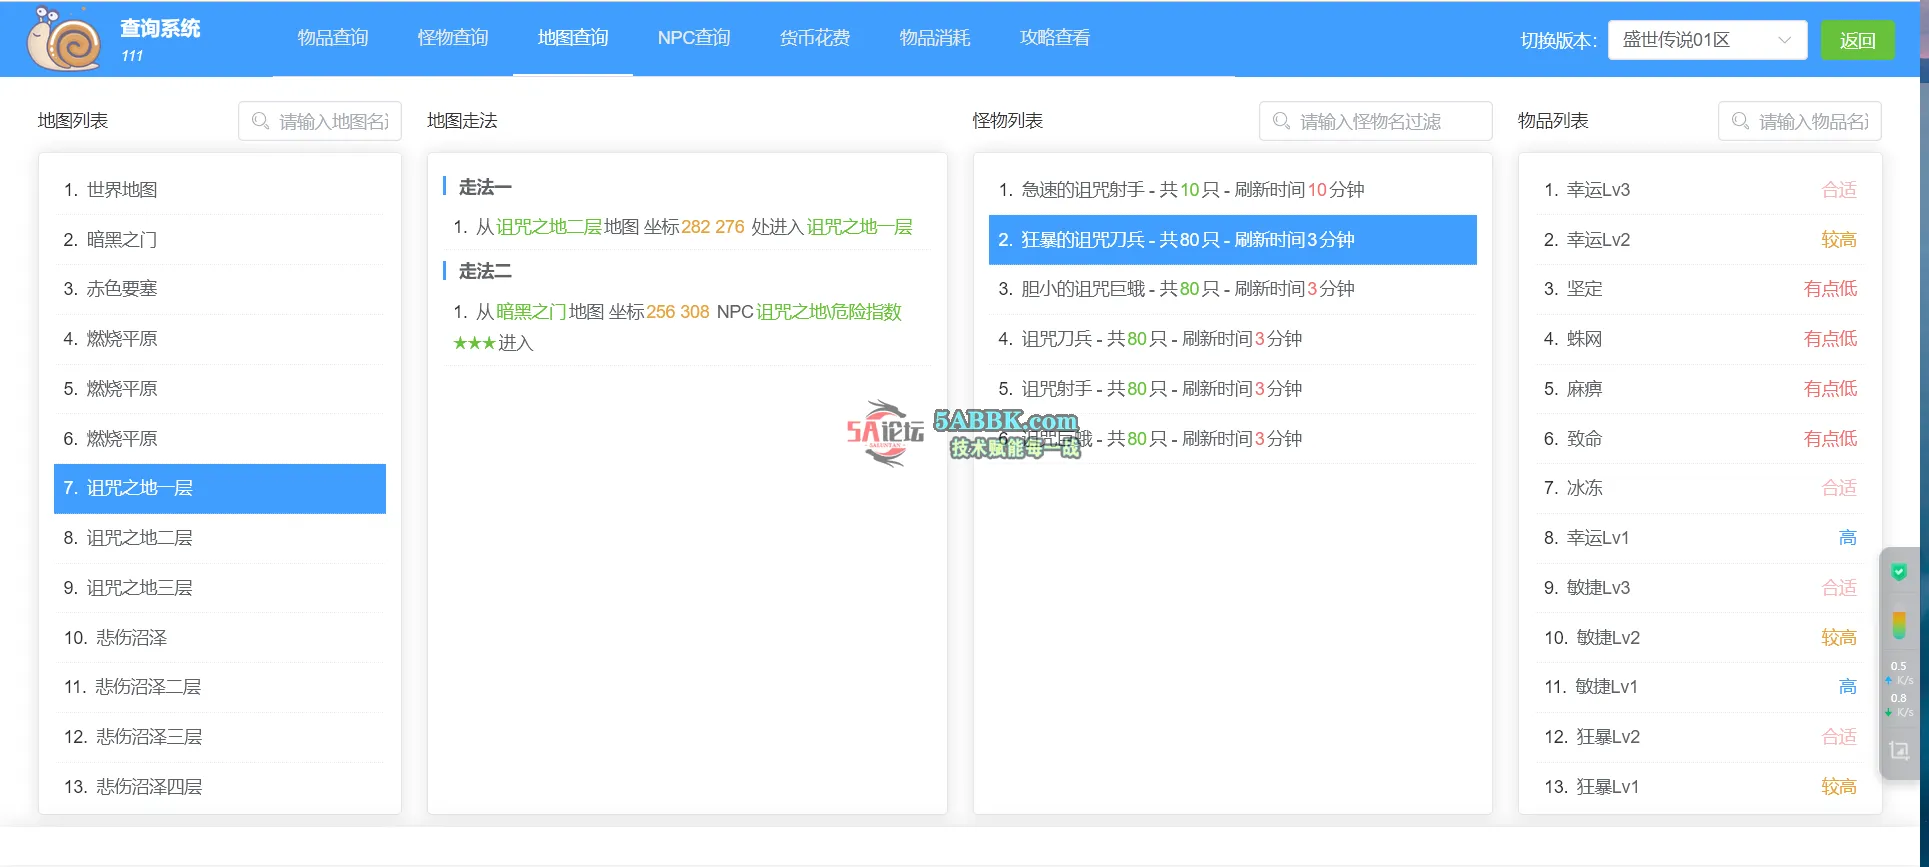Select map 7. 诅咒之地一层

[220, 488]
